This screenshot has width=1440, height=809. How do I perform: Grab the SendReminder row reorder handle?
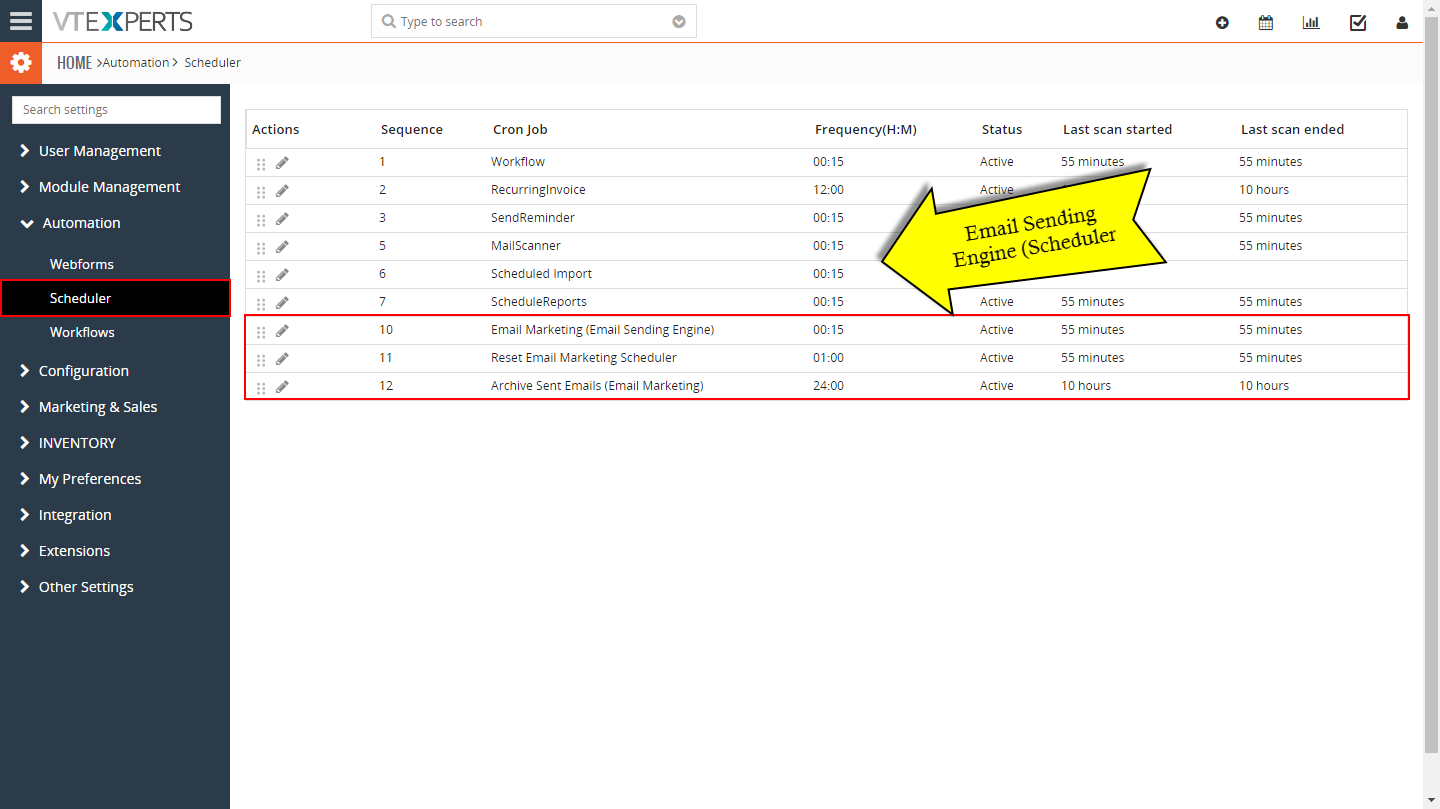point(261,220)
